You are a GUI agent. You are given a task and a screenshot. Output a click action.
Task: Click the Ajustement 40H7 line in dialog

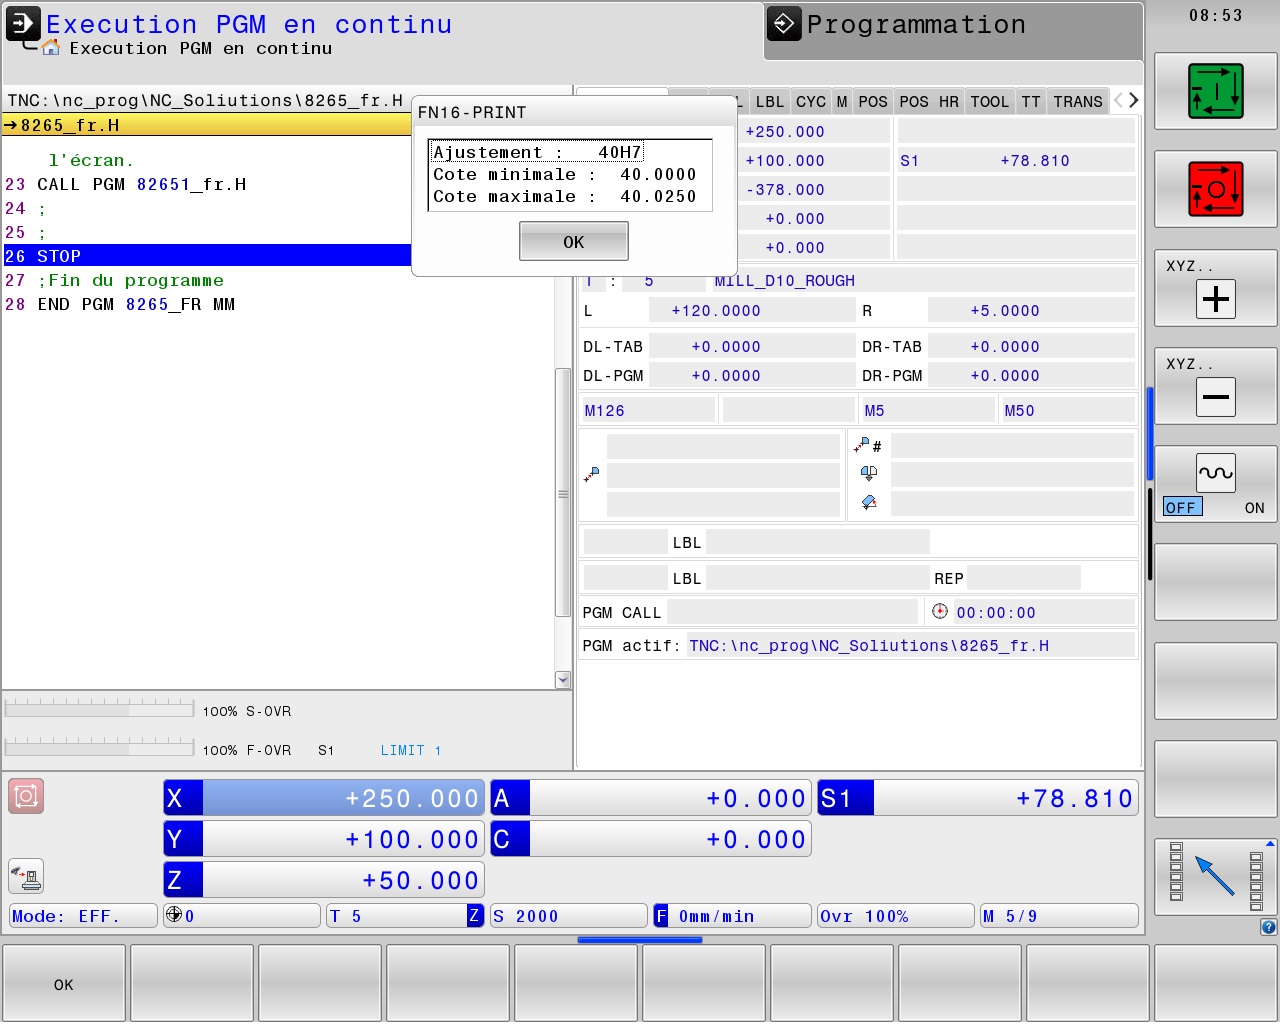pyautogui.click(x=537, y=152)
